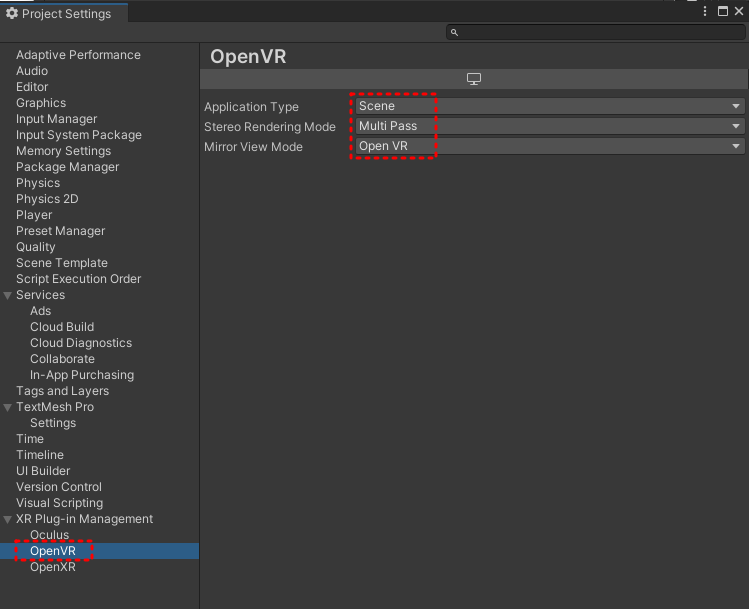The height and width of the screenshot is (609, 749).
Task: Select the Physics category
Action: pos(38,183)
